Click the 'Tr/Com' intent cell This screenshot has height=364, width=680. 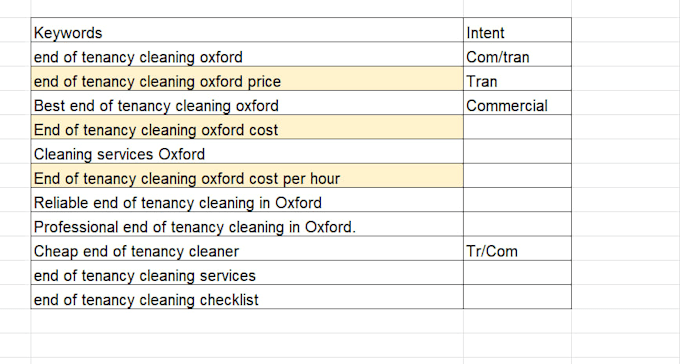click(x=517, y=249)
